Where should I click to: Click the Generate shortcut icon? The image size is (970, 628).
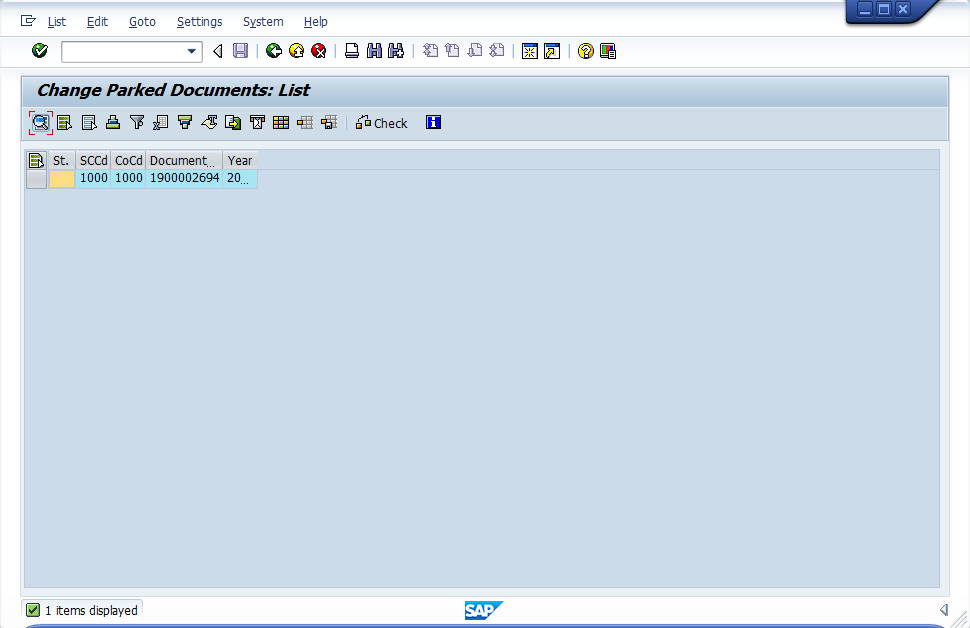click(552, 51)
